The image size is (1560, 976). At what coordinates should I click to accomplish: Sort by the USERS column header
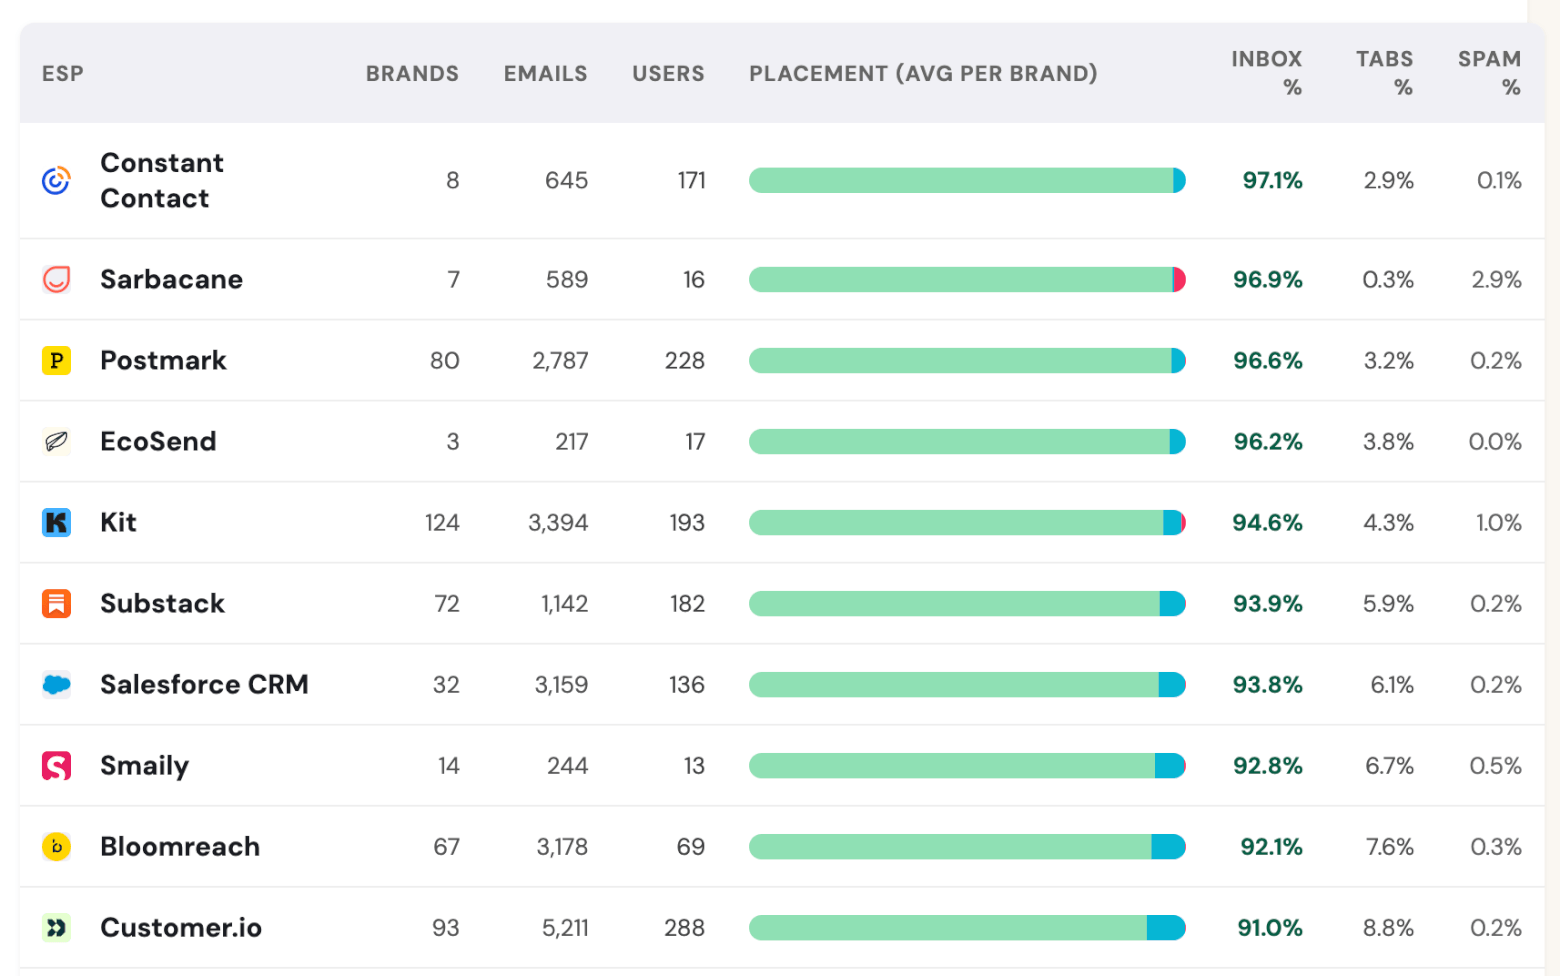tap(668, 73)
